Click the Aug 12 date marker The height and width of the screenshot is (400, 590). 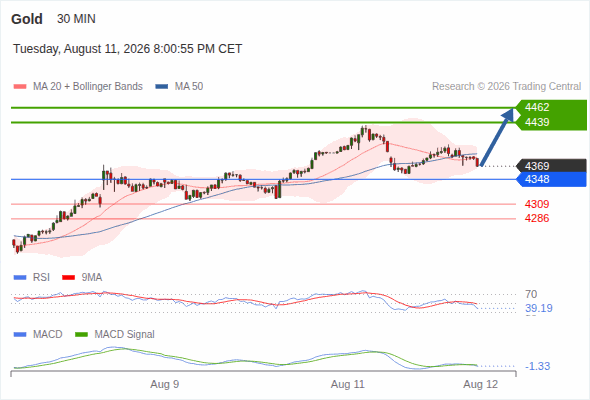coord(481,385)
